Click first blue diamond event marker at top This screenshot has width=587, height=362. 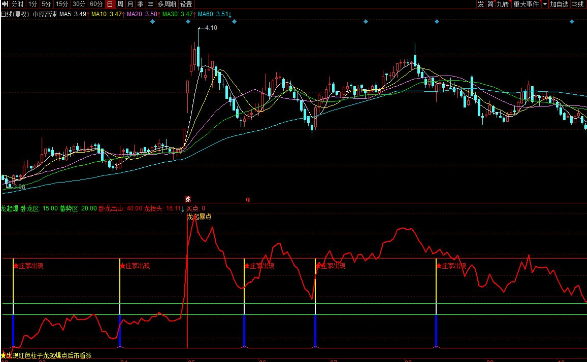[152, 22]
